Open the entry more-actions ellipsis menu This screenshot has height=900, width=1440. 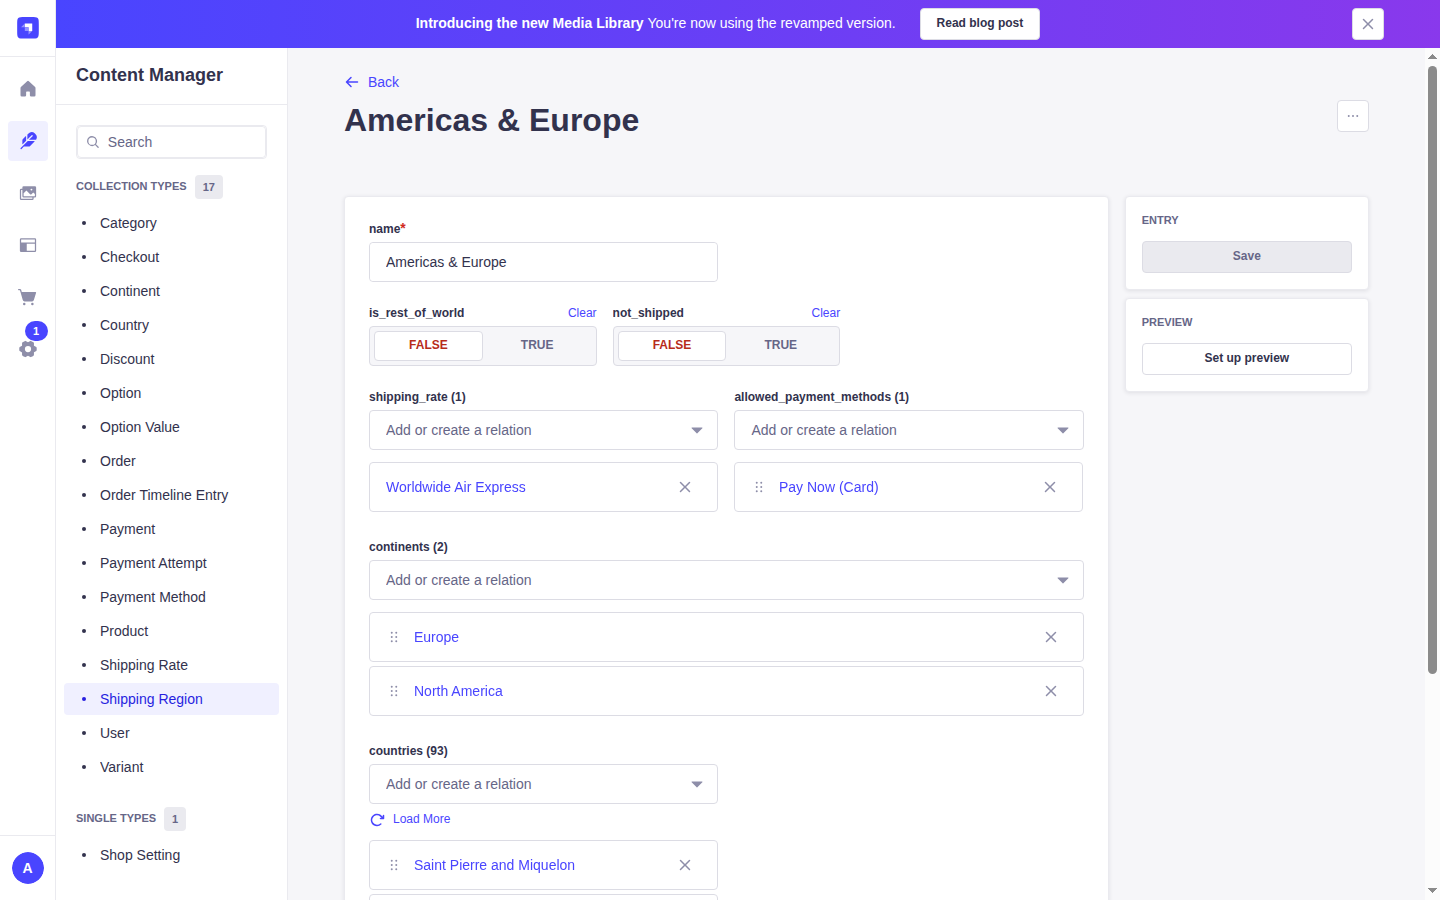pos(1353,116)
